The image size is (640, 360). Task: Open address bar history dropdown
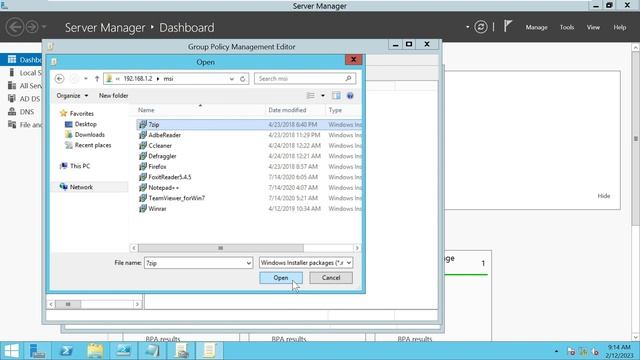(231, 79)
